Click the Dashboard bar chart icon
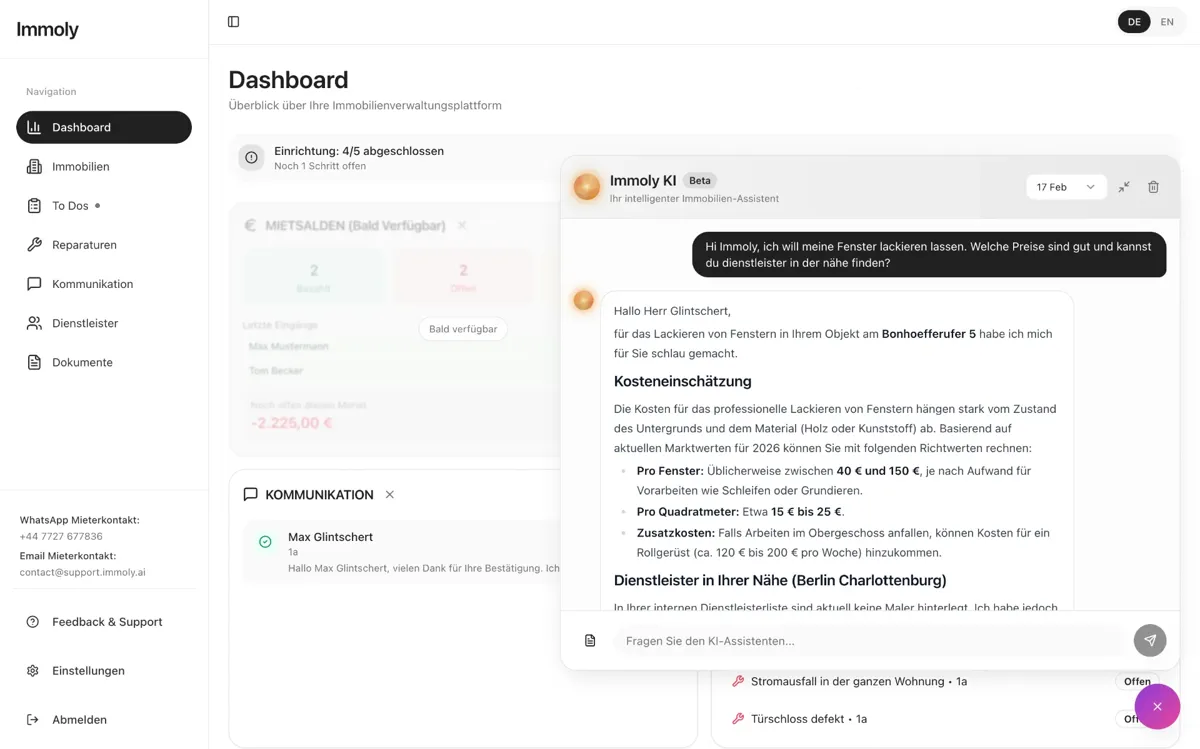Image resolution: width=1200 pixels, height=749 pixels. (34, 127)
